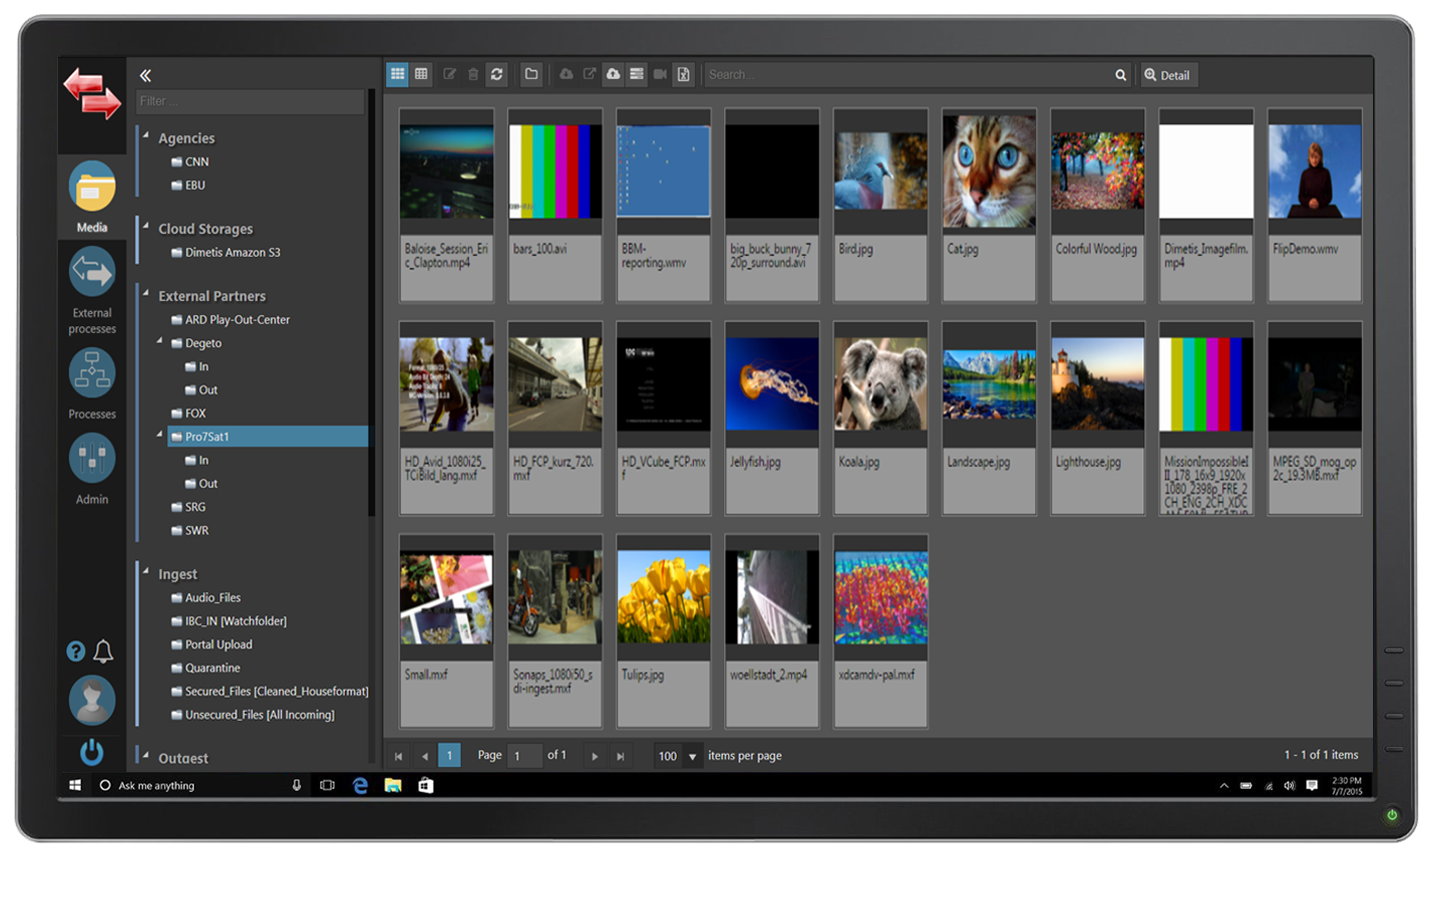This screenshot has height=897, width=1450.
Task: Open the Admin section
Action: 92,469
